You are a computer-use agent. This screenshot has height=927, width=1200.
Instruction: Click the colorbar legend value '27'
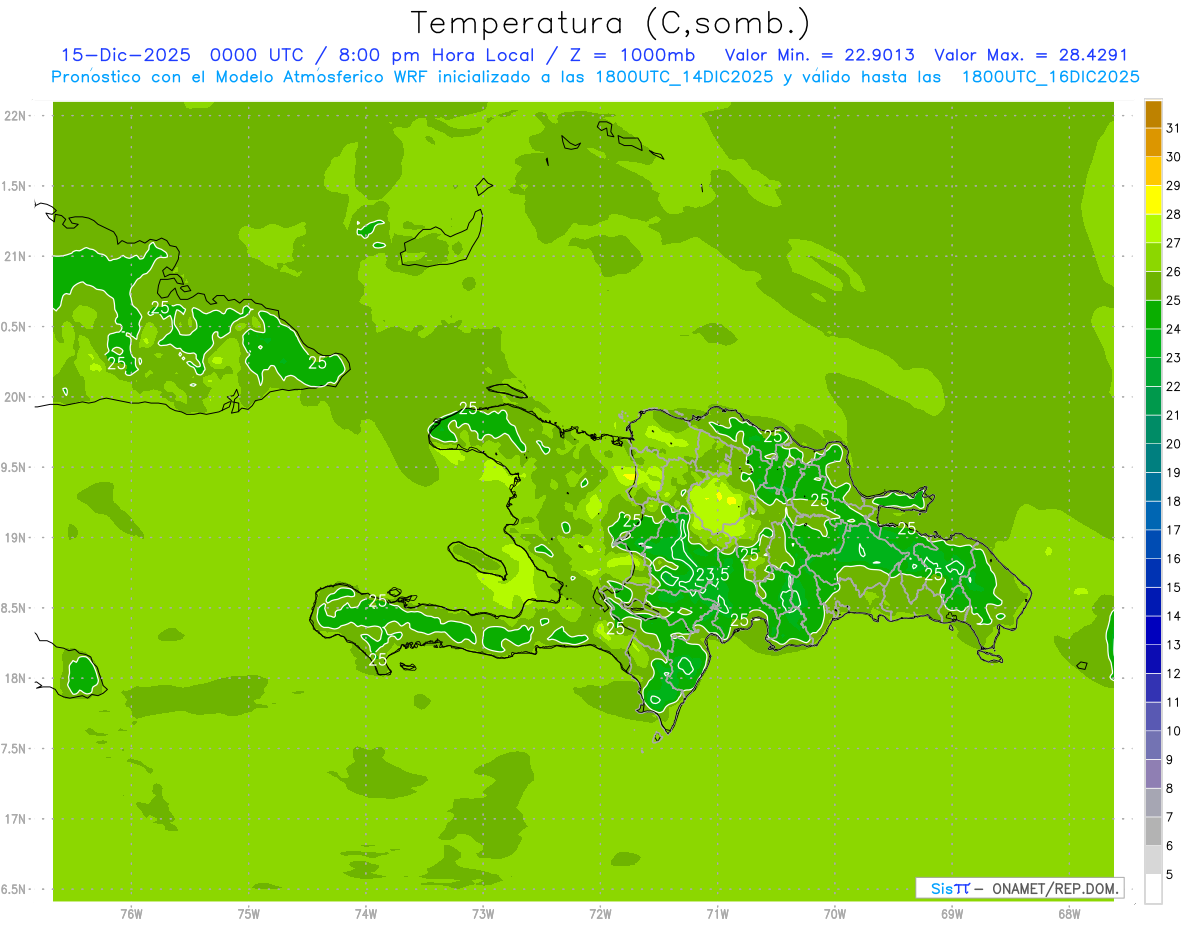point(1173,243)
